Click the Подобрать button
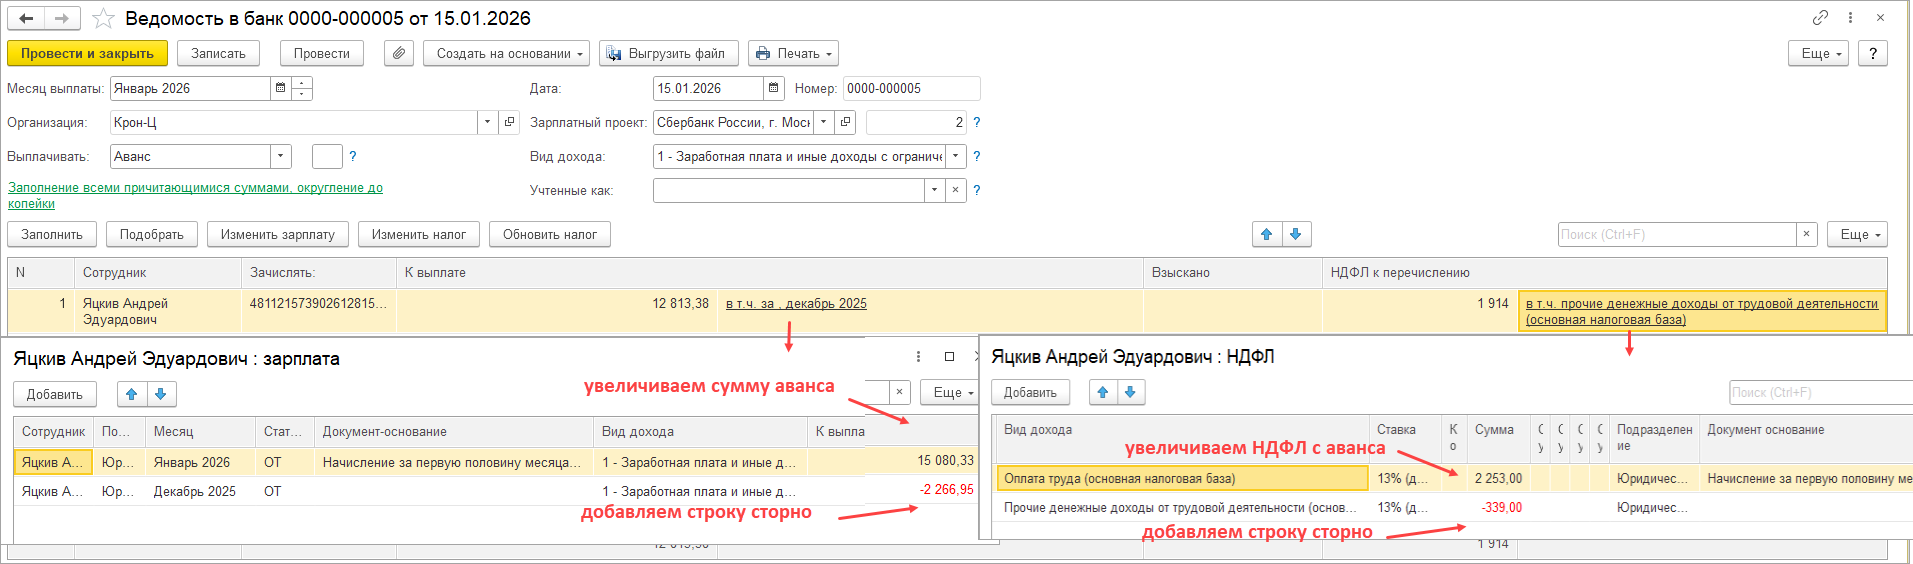Viewport: 1913px width, 564px height. (x=152, y=234)
